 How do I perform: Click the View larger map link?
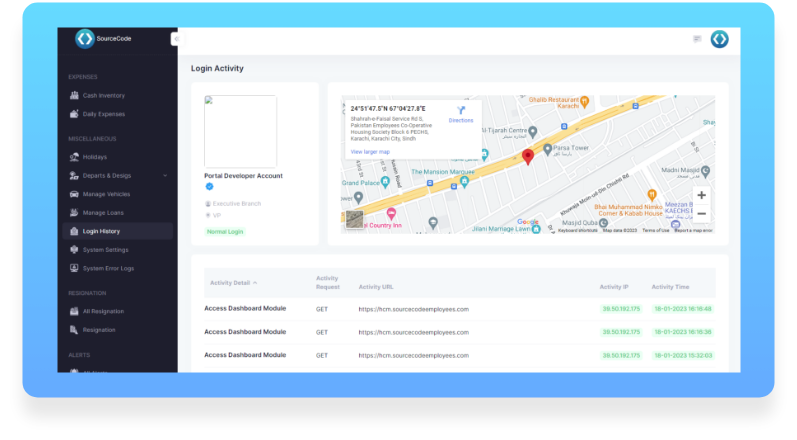coord(370,152)
